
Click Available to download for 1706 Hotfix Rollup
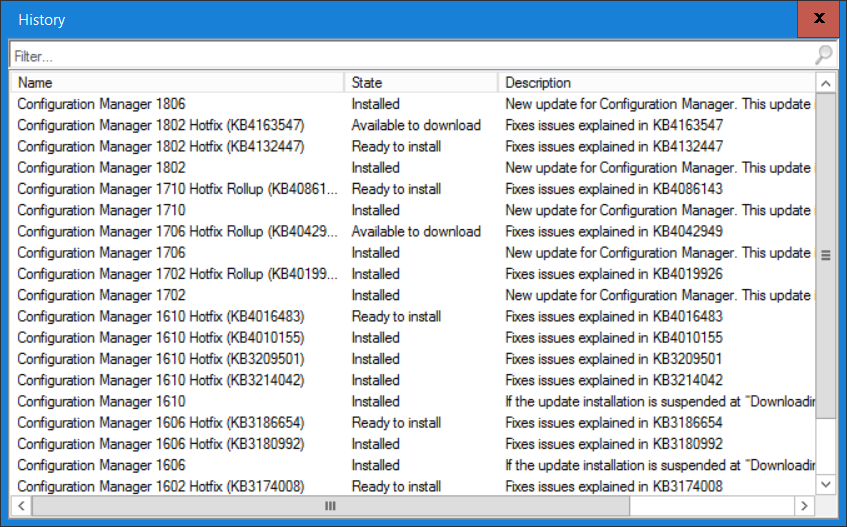[x=416, y=231]
